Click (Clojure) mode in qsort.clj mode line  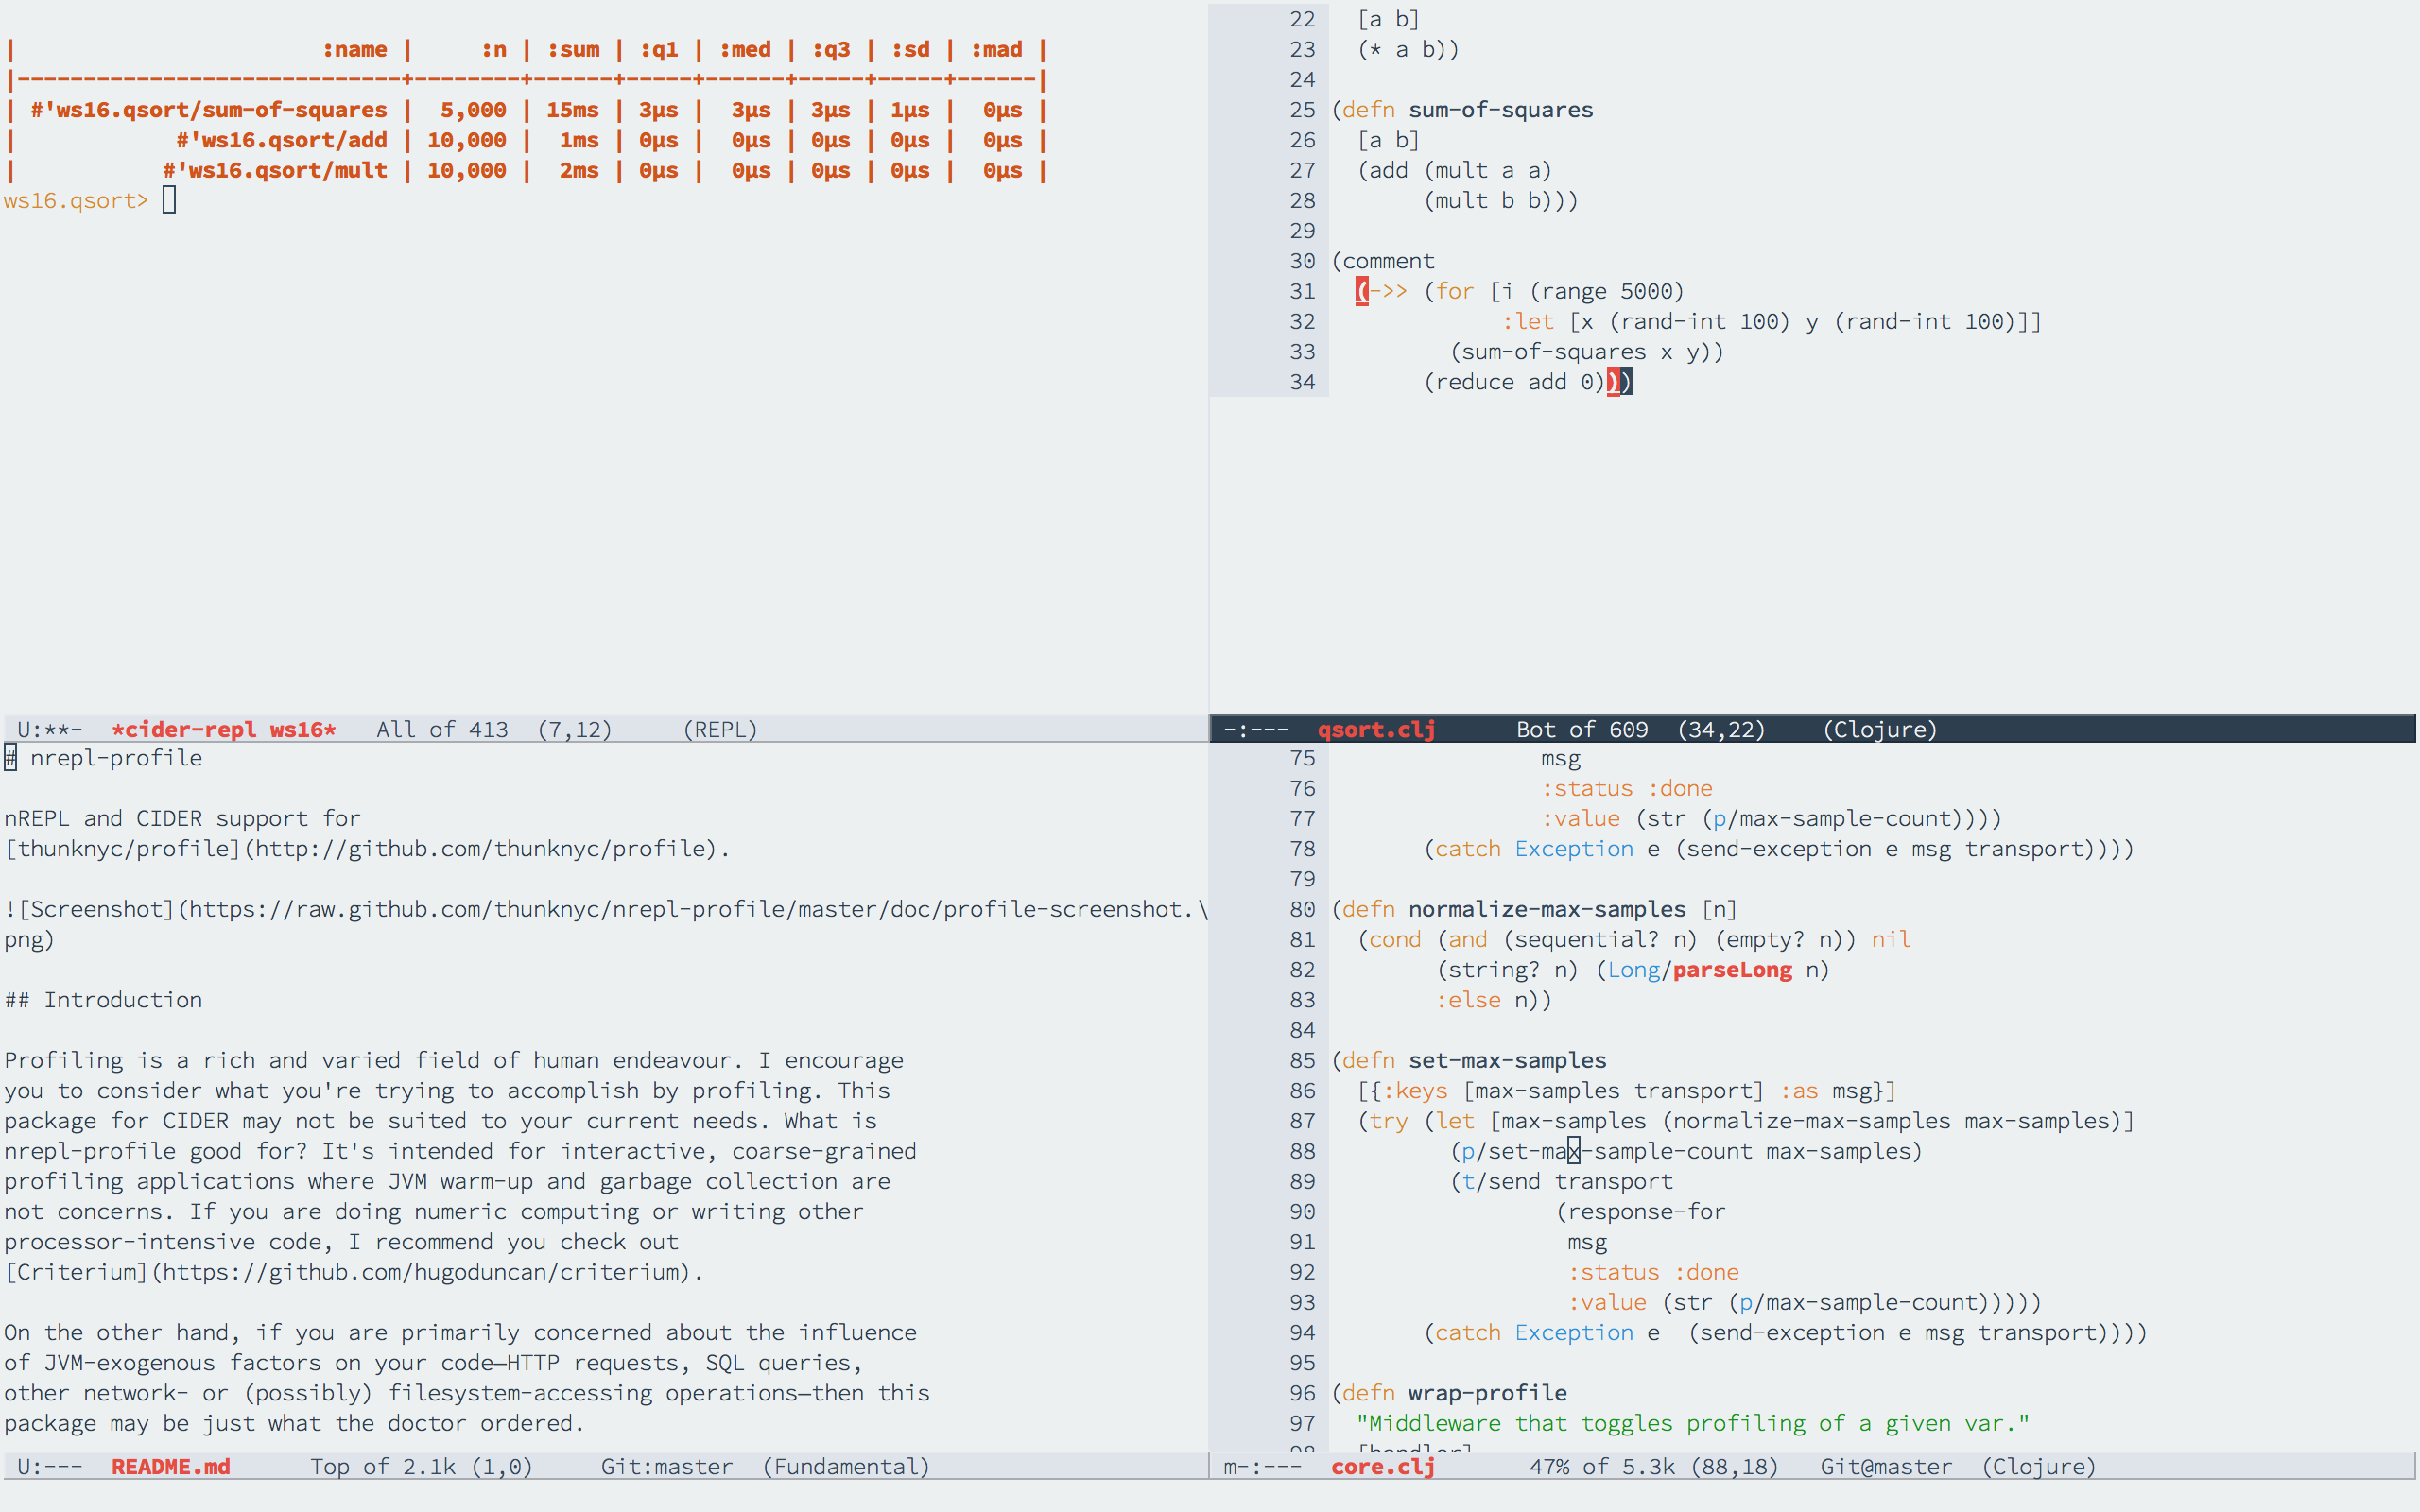(x=1880, y=729)
